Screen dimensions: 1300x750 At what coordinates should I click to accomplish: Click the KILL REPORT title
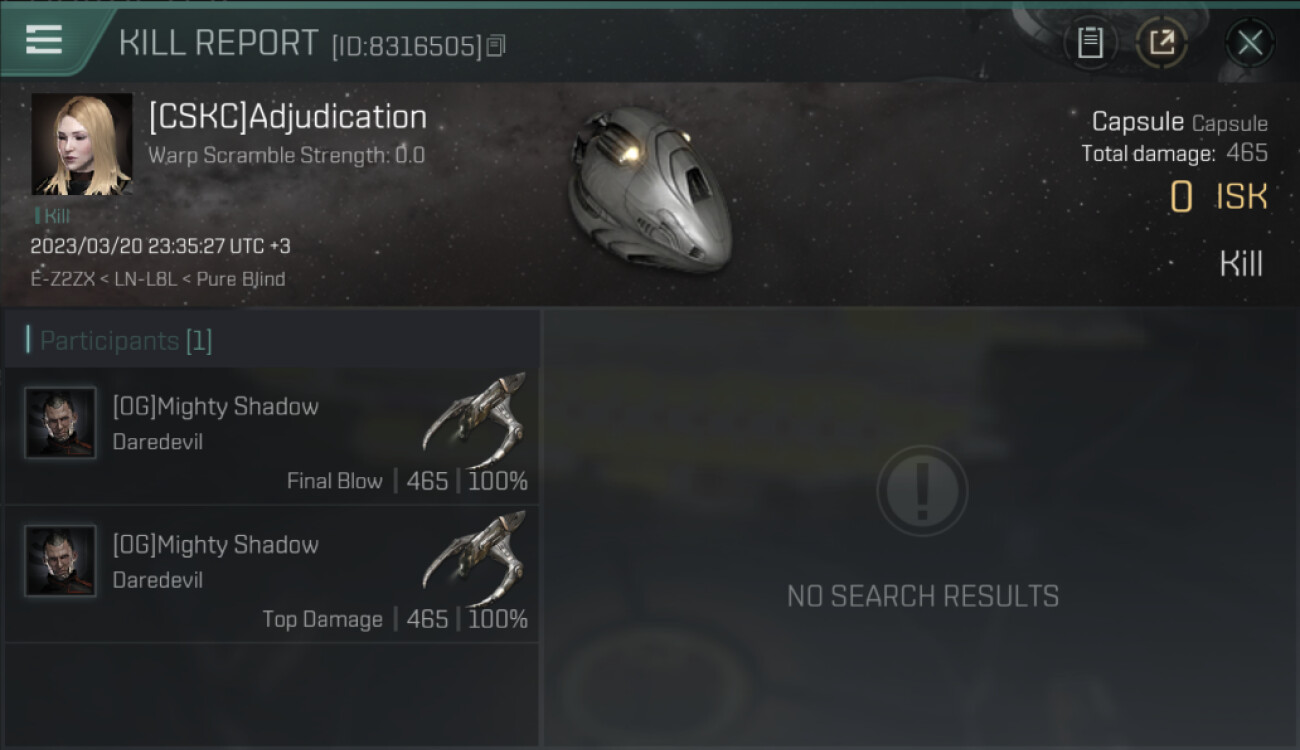coord(218,43)
